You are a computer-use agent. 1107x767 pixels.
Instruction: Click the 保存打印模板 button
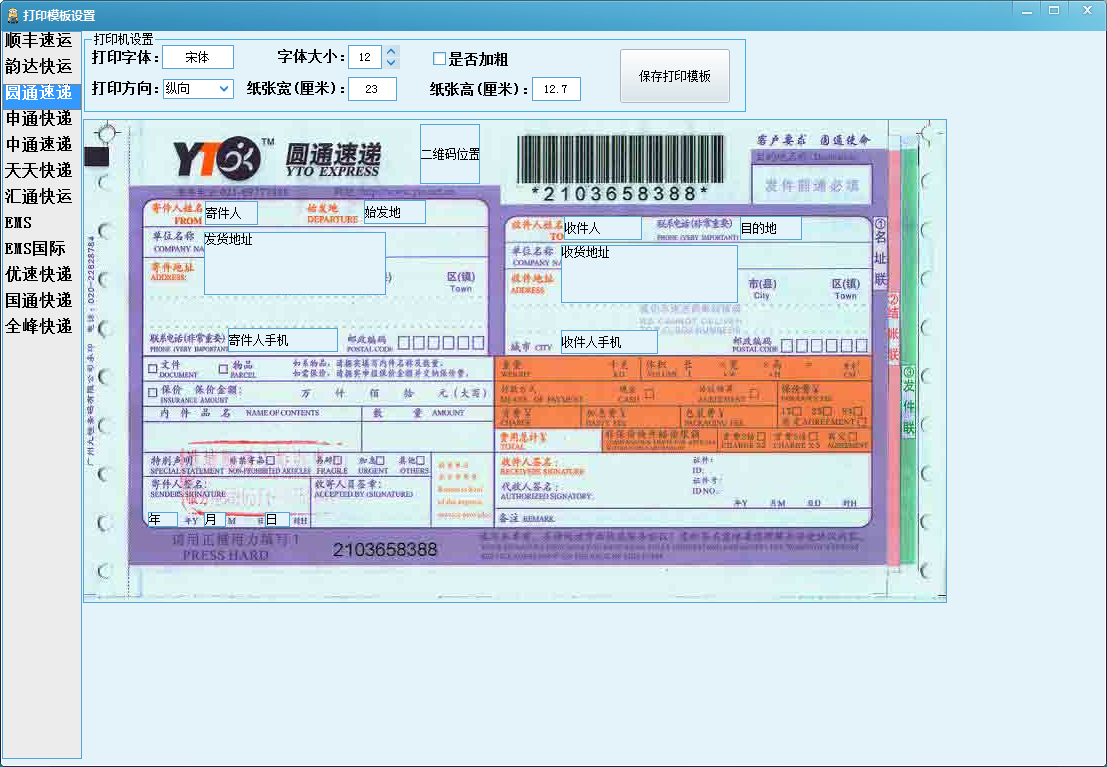click(675, 76)
